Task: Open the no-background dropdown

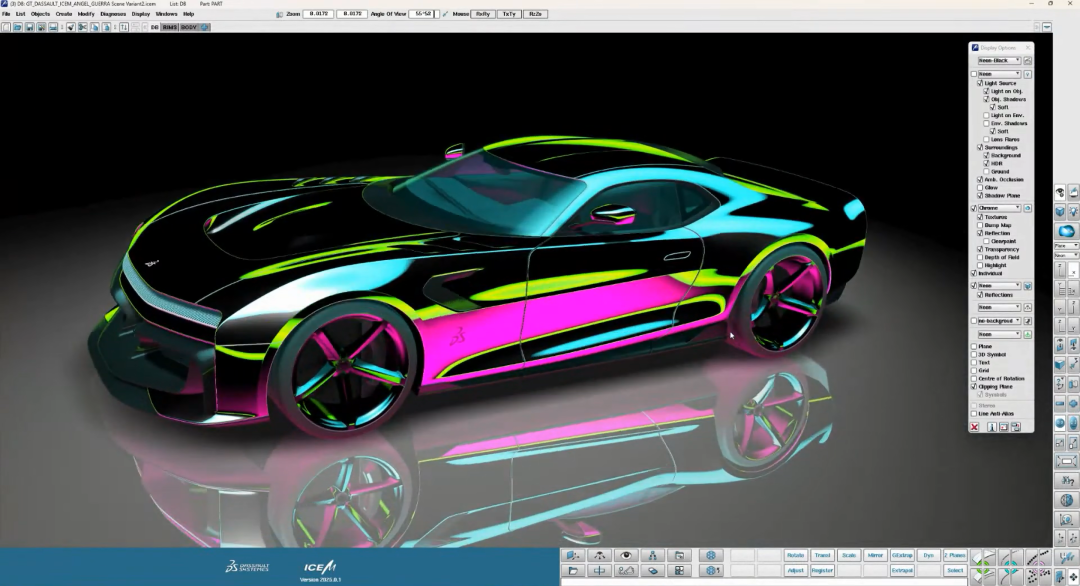Action: click(x=999, y=321)
